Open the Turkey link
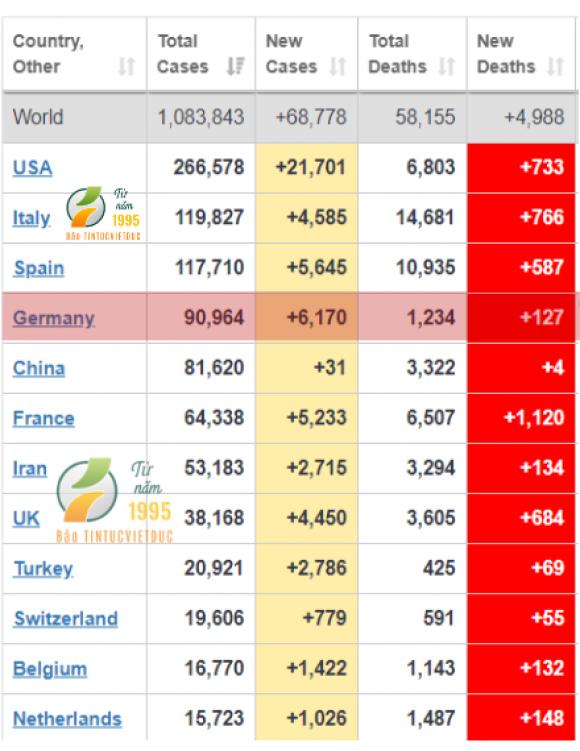580x751 pixels. point(44,569)
